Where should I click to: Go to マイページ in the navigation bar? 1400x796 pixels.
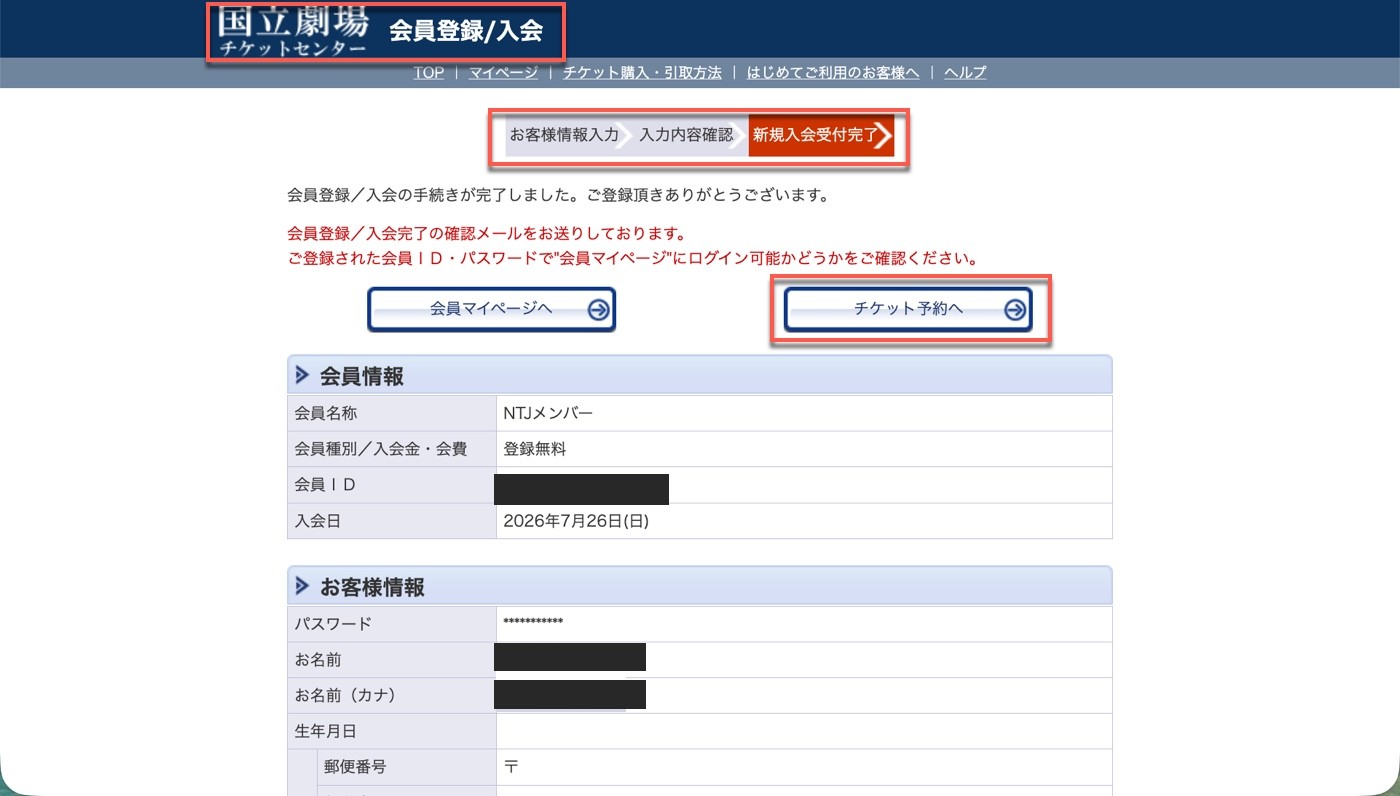tap(503, 72)
